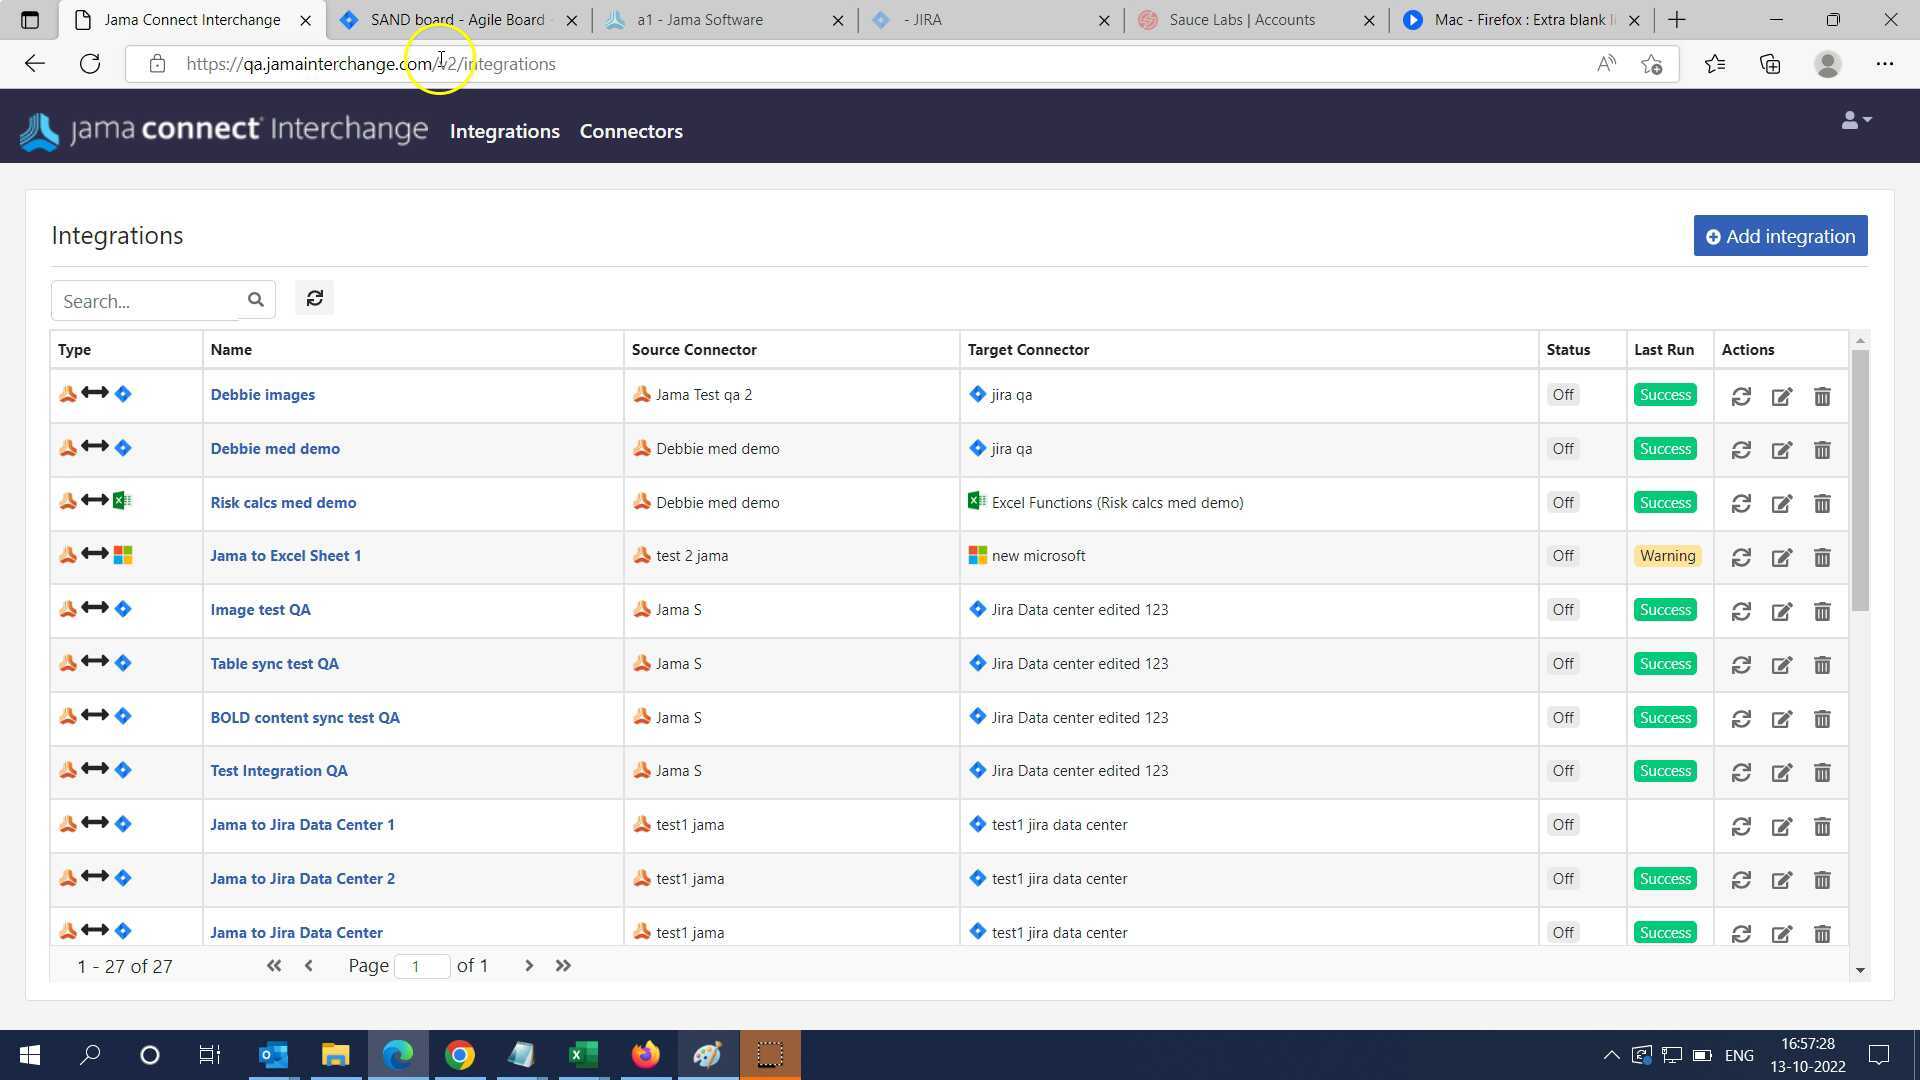
Task: Open the Connectors nav item
Action: pos(631,131)
